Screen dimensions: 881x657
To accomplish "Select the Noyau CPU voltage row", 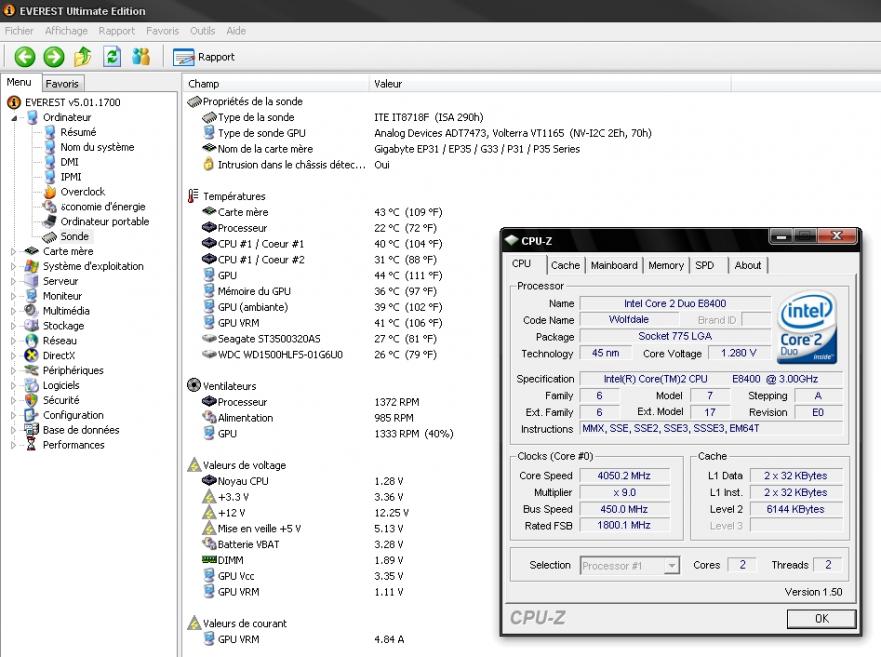I will point(303,481).
